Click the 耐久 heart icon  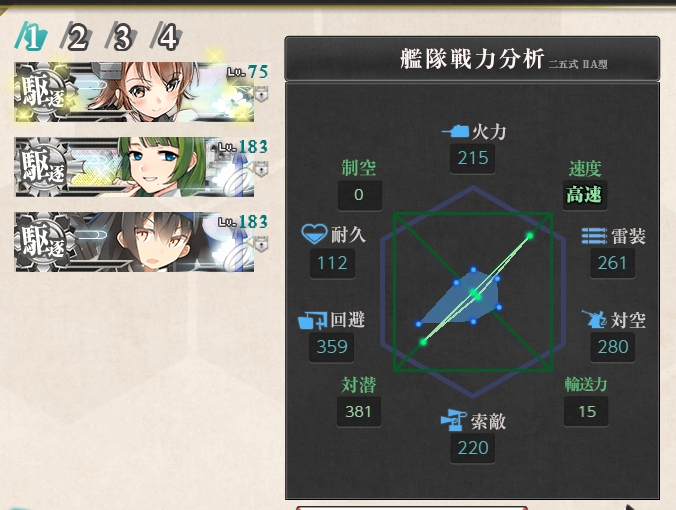click(314, 234)
